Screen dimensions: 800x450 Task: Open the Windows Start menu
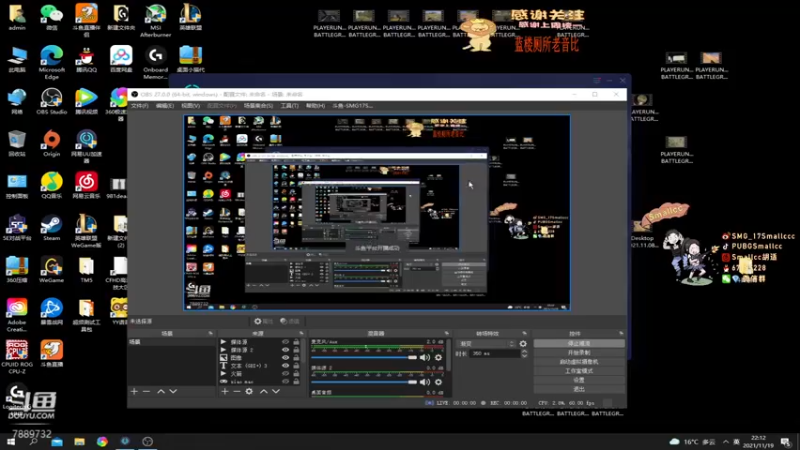pos(11,442)
